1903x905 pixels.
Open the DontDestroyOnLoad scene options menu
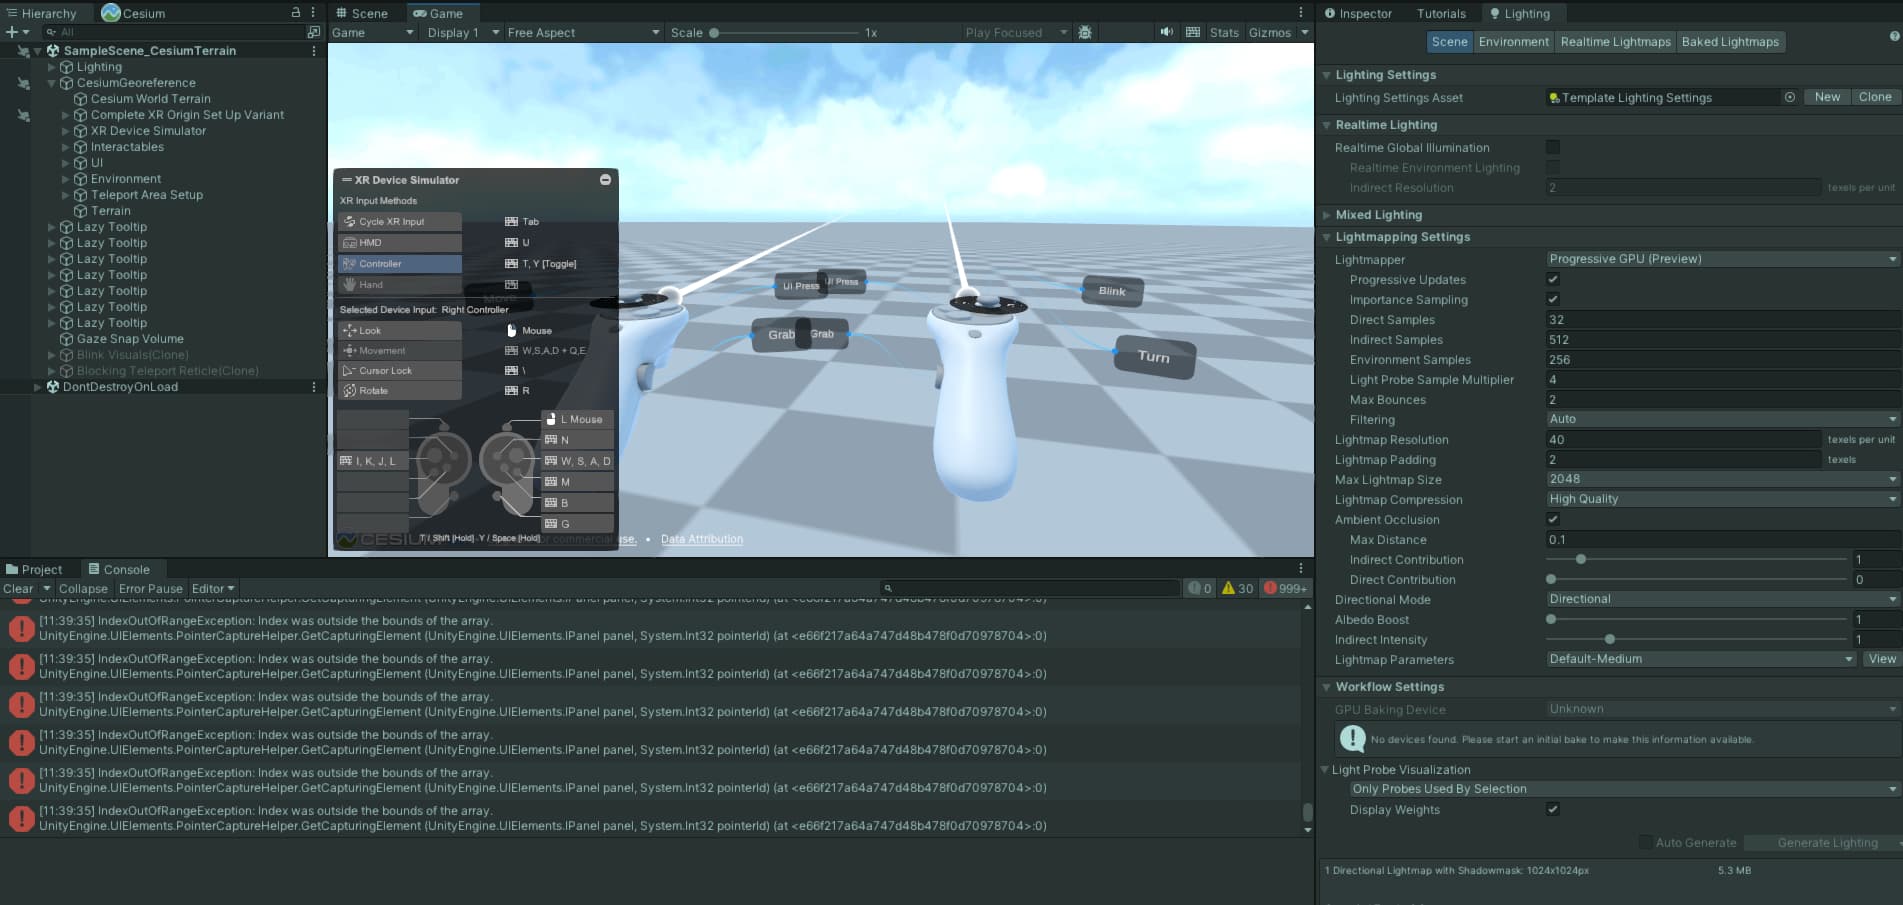tap(314, 387)
